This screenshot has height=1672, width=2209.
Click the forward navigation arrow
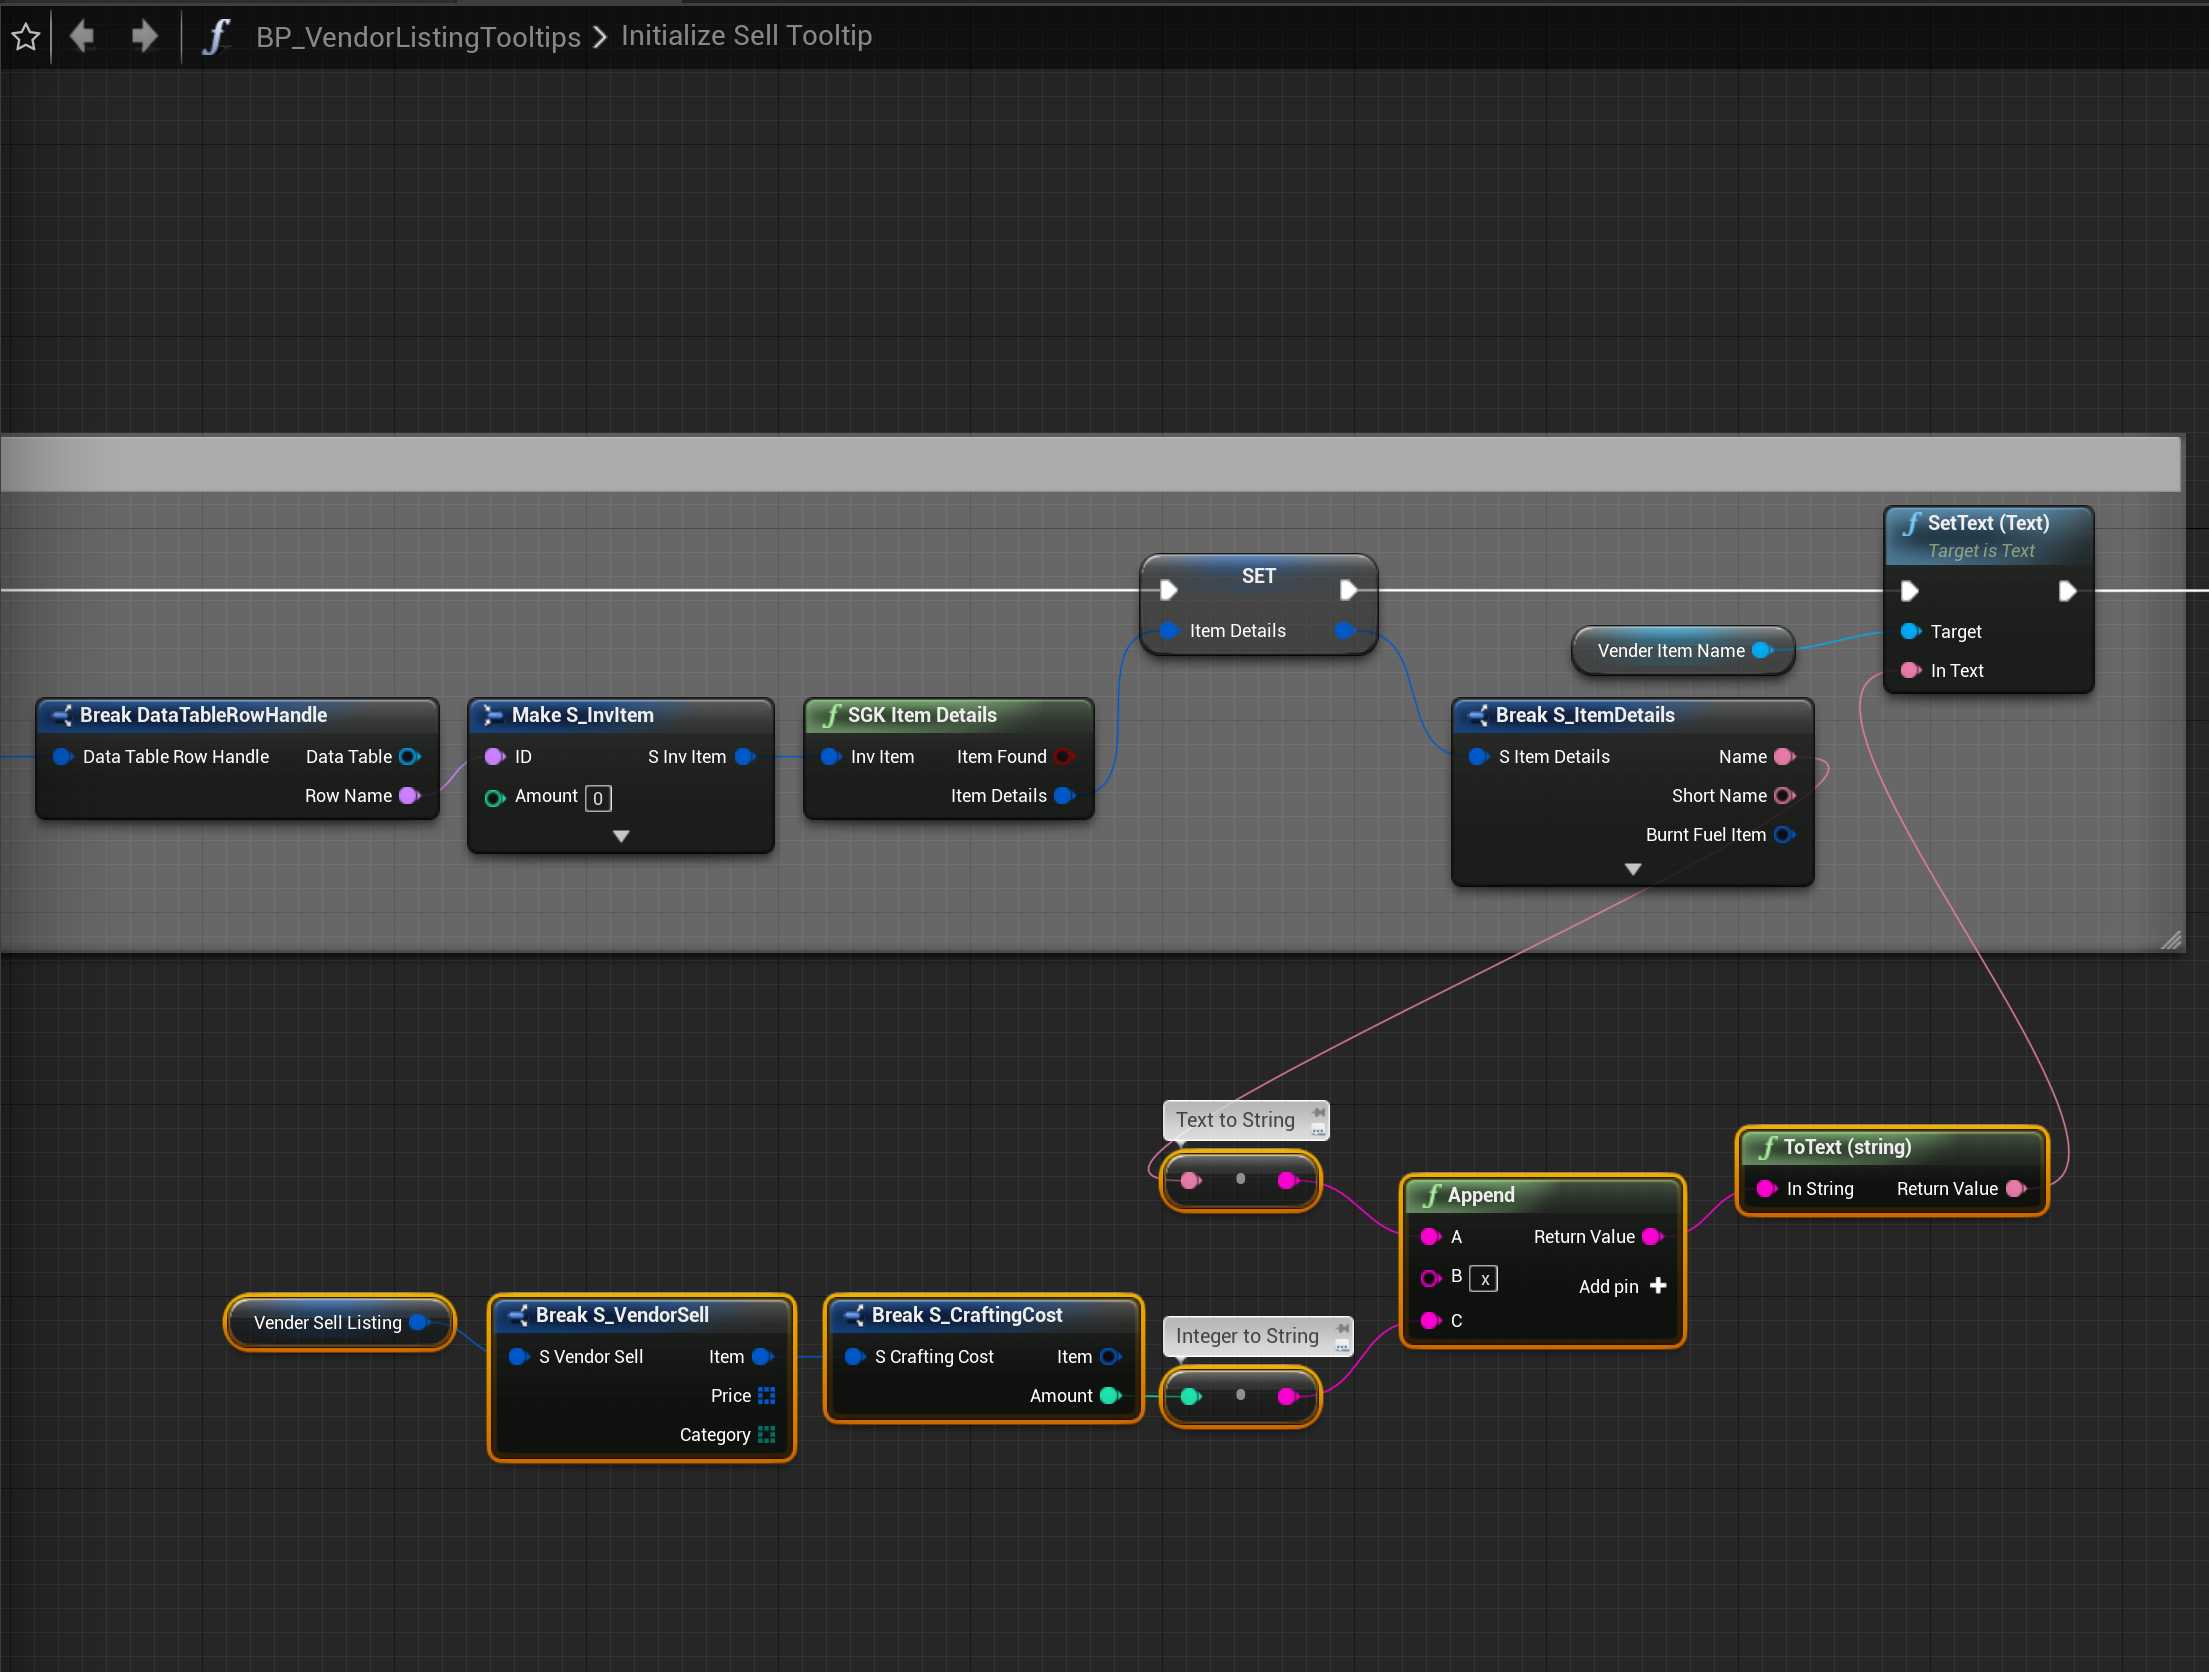tap(144, 37)
